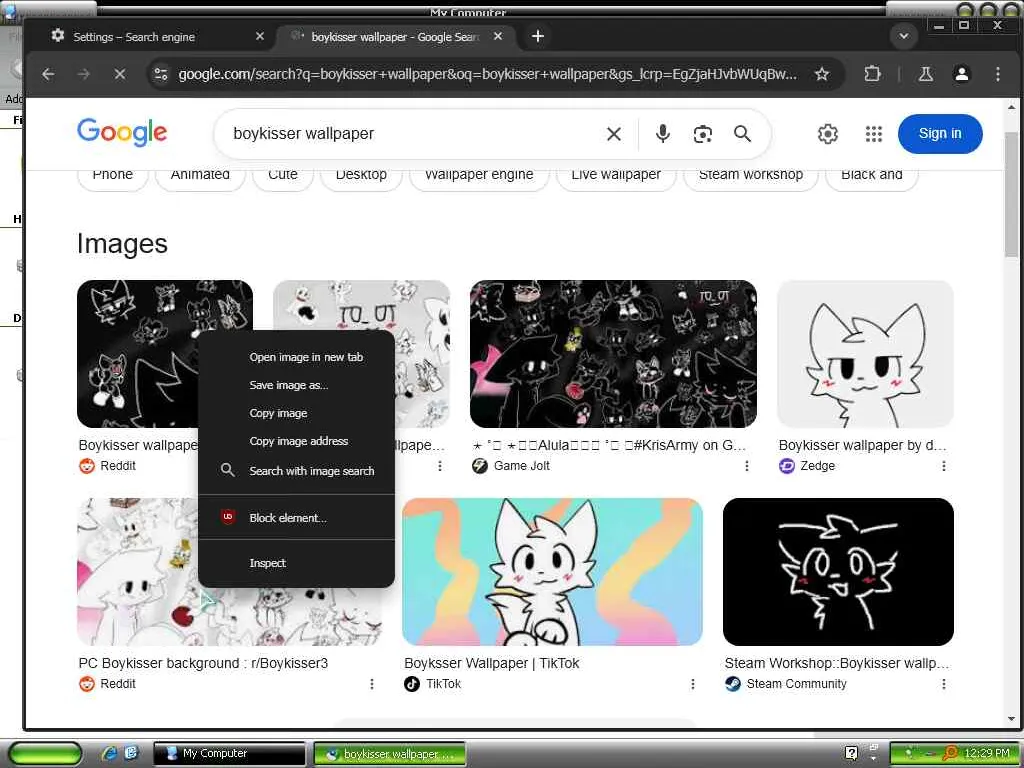
Task: Switch to Settings – Search engine tab
Action: point(158,37)
